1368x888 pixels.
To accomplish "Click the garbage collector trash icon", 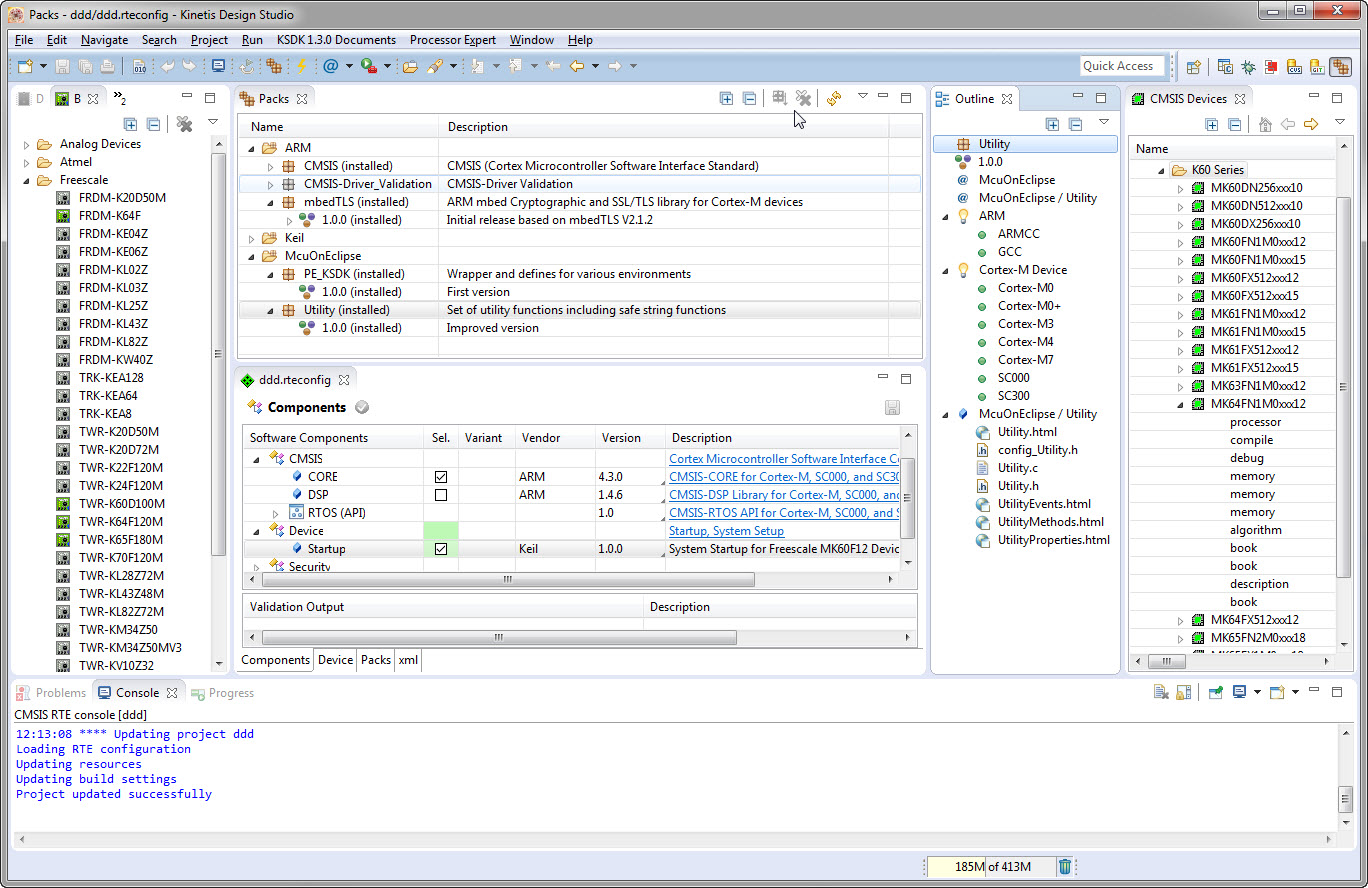I will click(x=1065, y=866).
